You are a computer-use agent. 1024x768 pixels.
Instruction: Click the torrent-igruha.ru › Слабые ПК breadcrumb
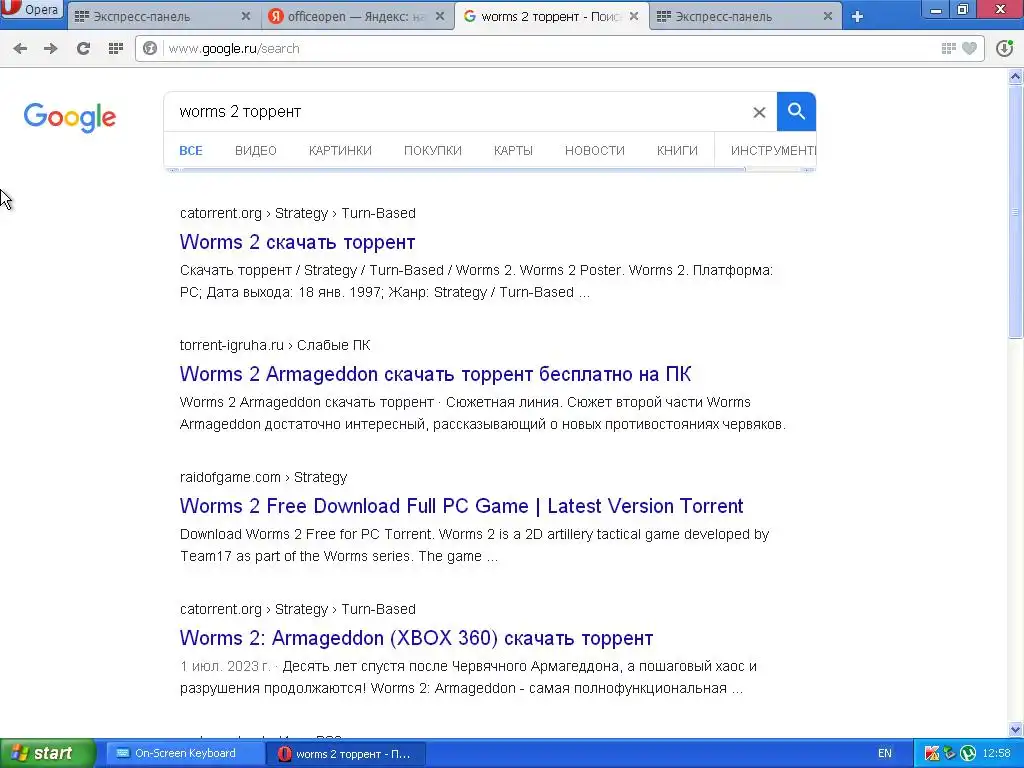[x=275, y=345]
